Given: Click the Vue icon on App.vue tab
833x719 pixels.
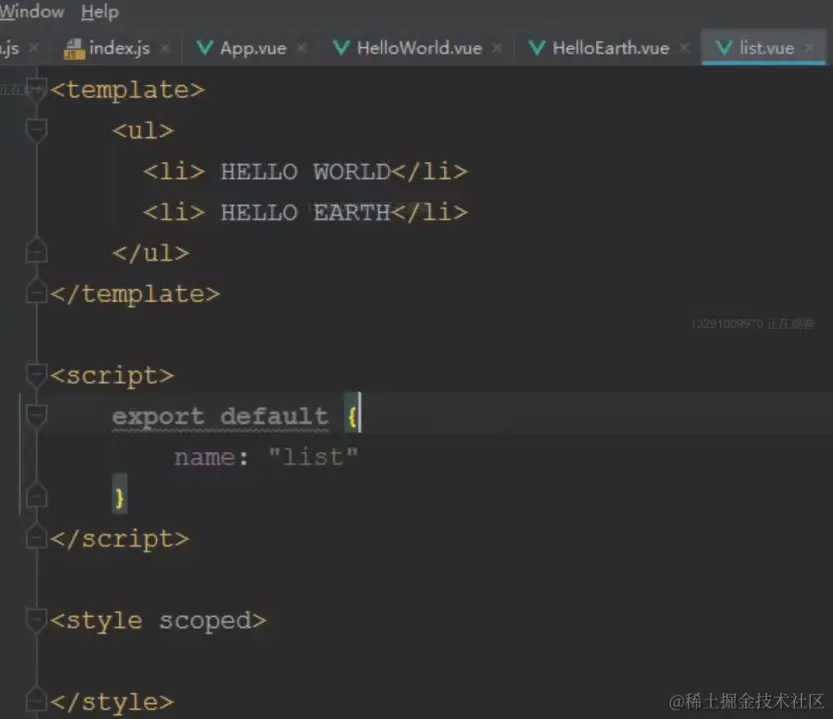Looking at the screenshot, I should click(205, 48).
